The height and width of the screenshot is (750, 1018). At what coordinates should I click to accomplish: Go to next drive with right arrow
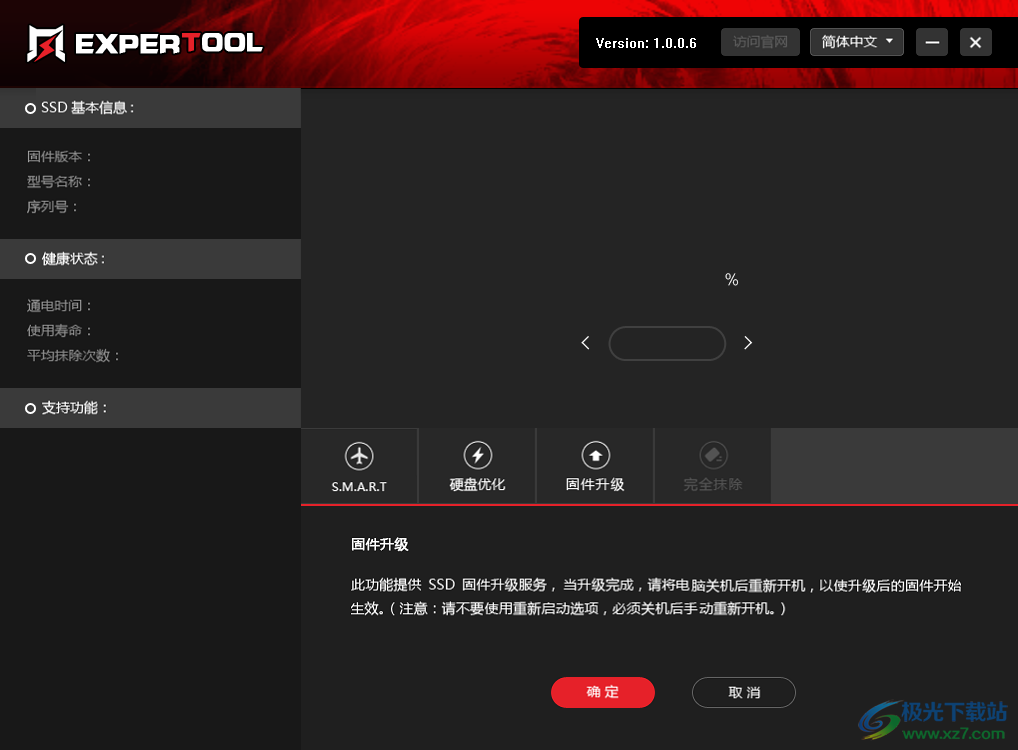(x=748, y=343)
